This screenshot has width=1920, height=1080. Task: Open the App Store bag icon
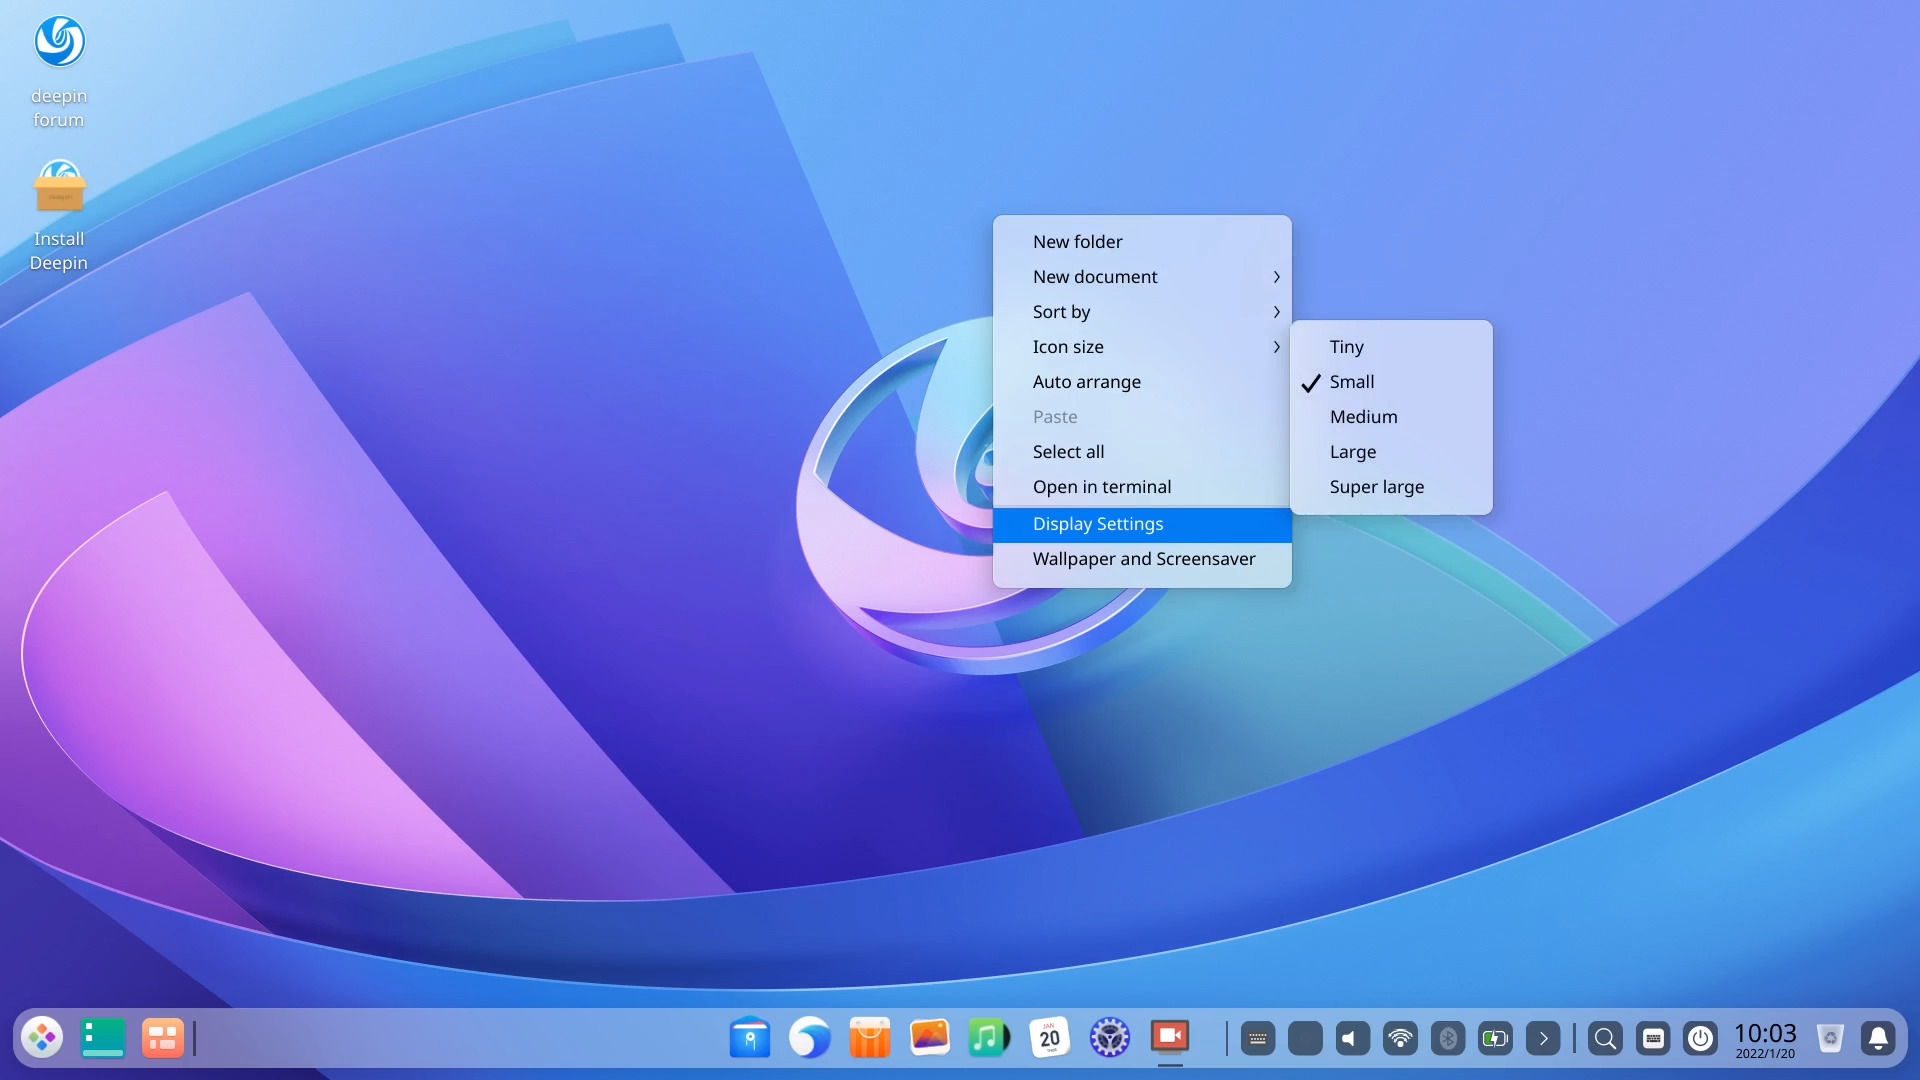coord(870,1038)
